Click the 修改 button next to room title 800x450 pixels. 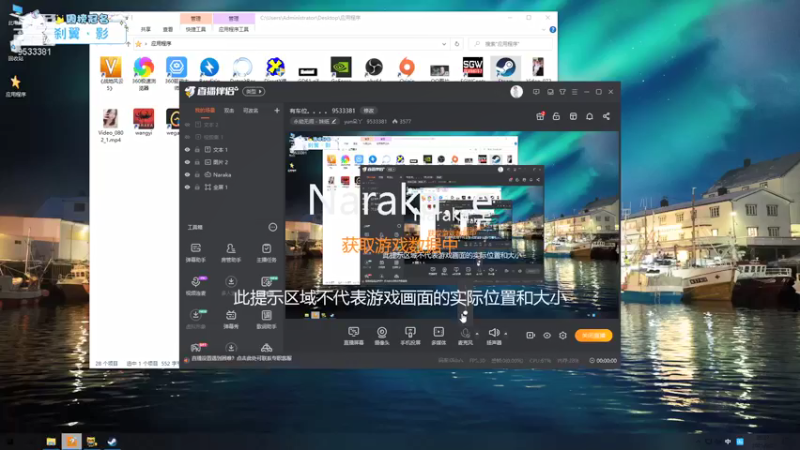coord(368,110)
